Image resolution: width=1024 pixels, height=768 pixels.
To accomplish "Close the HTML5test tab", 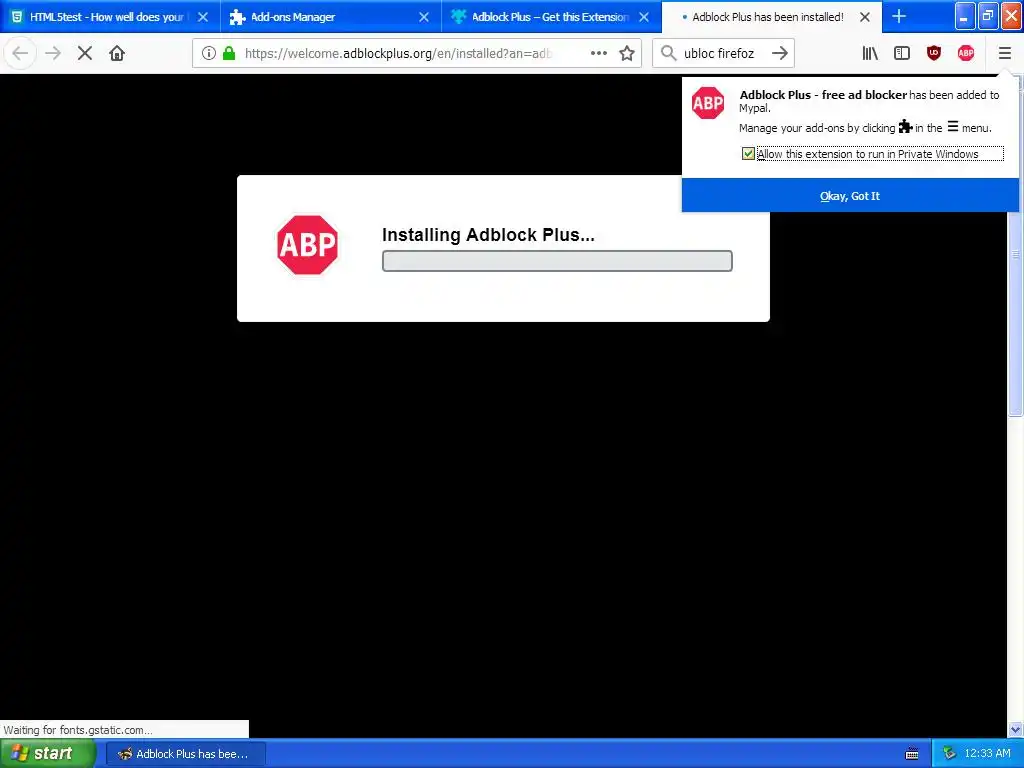I will pyautogui.click(x=203, y=17).
